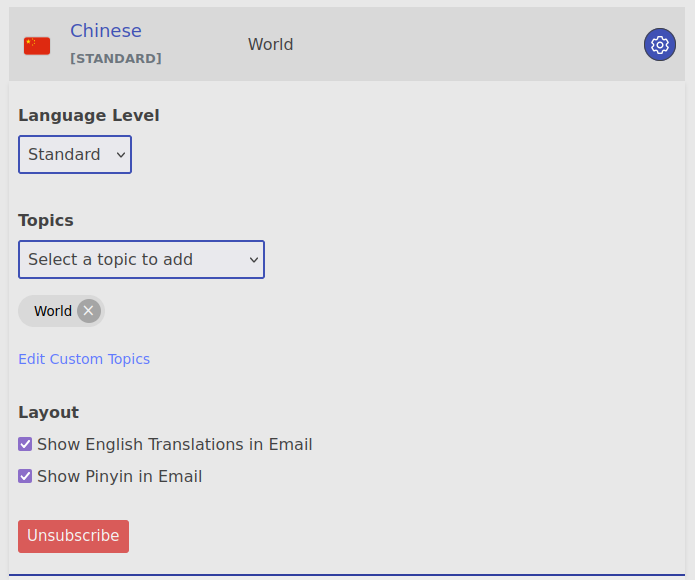Click Edit Custom Topics link
The image size is (695, 580).
pyautogui.click(x=84, y=359)
